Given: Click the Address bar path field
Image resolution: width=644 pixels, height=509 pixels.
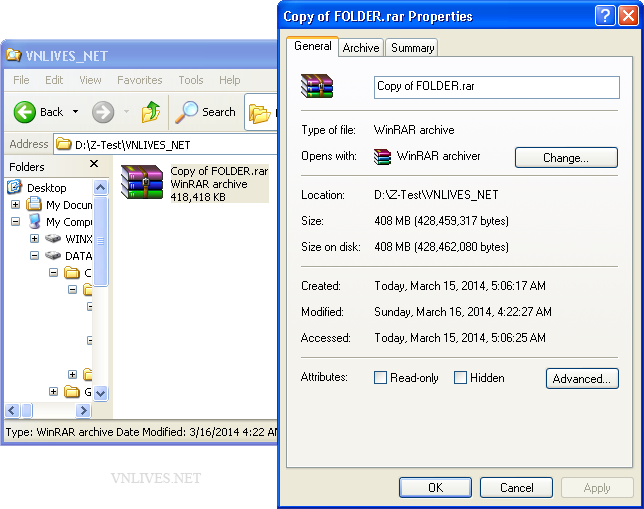Looking at the screenshot, I should click(x=166, y=144).
